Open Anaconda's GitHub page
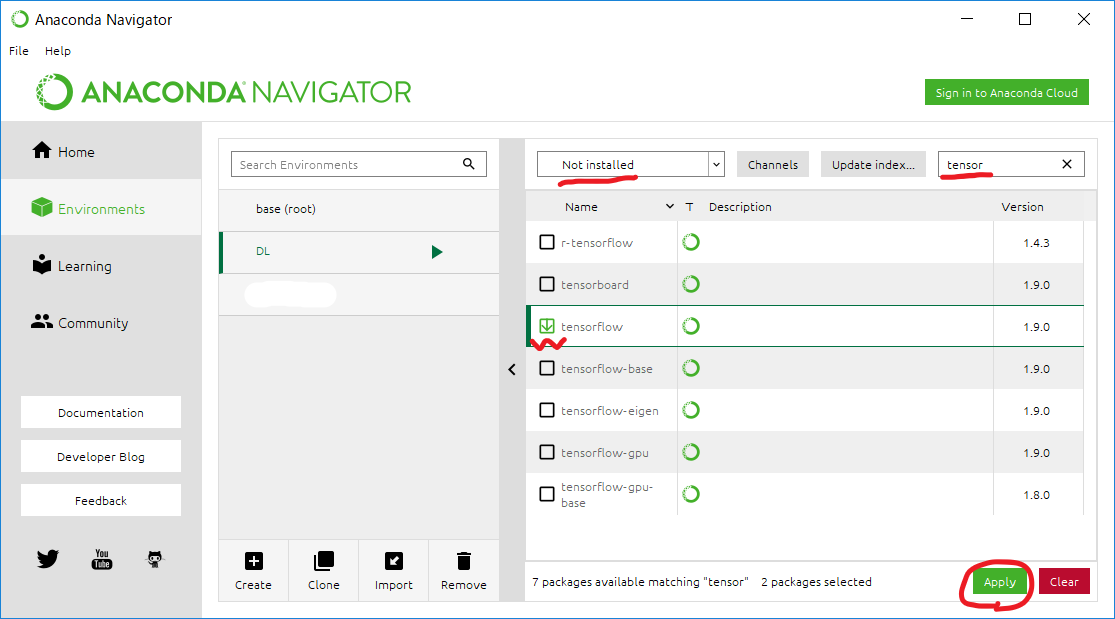Viewport: 1115px width, 619px height. click(x=155, y=559)
